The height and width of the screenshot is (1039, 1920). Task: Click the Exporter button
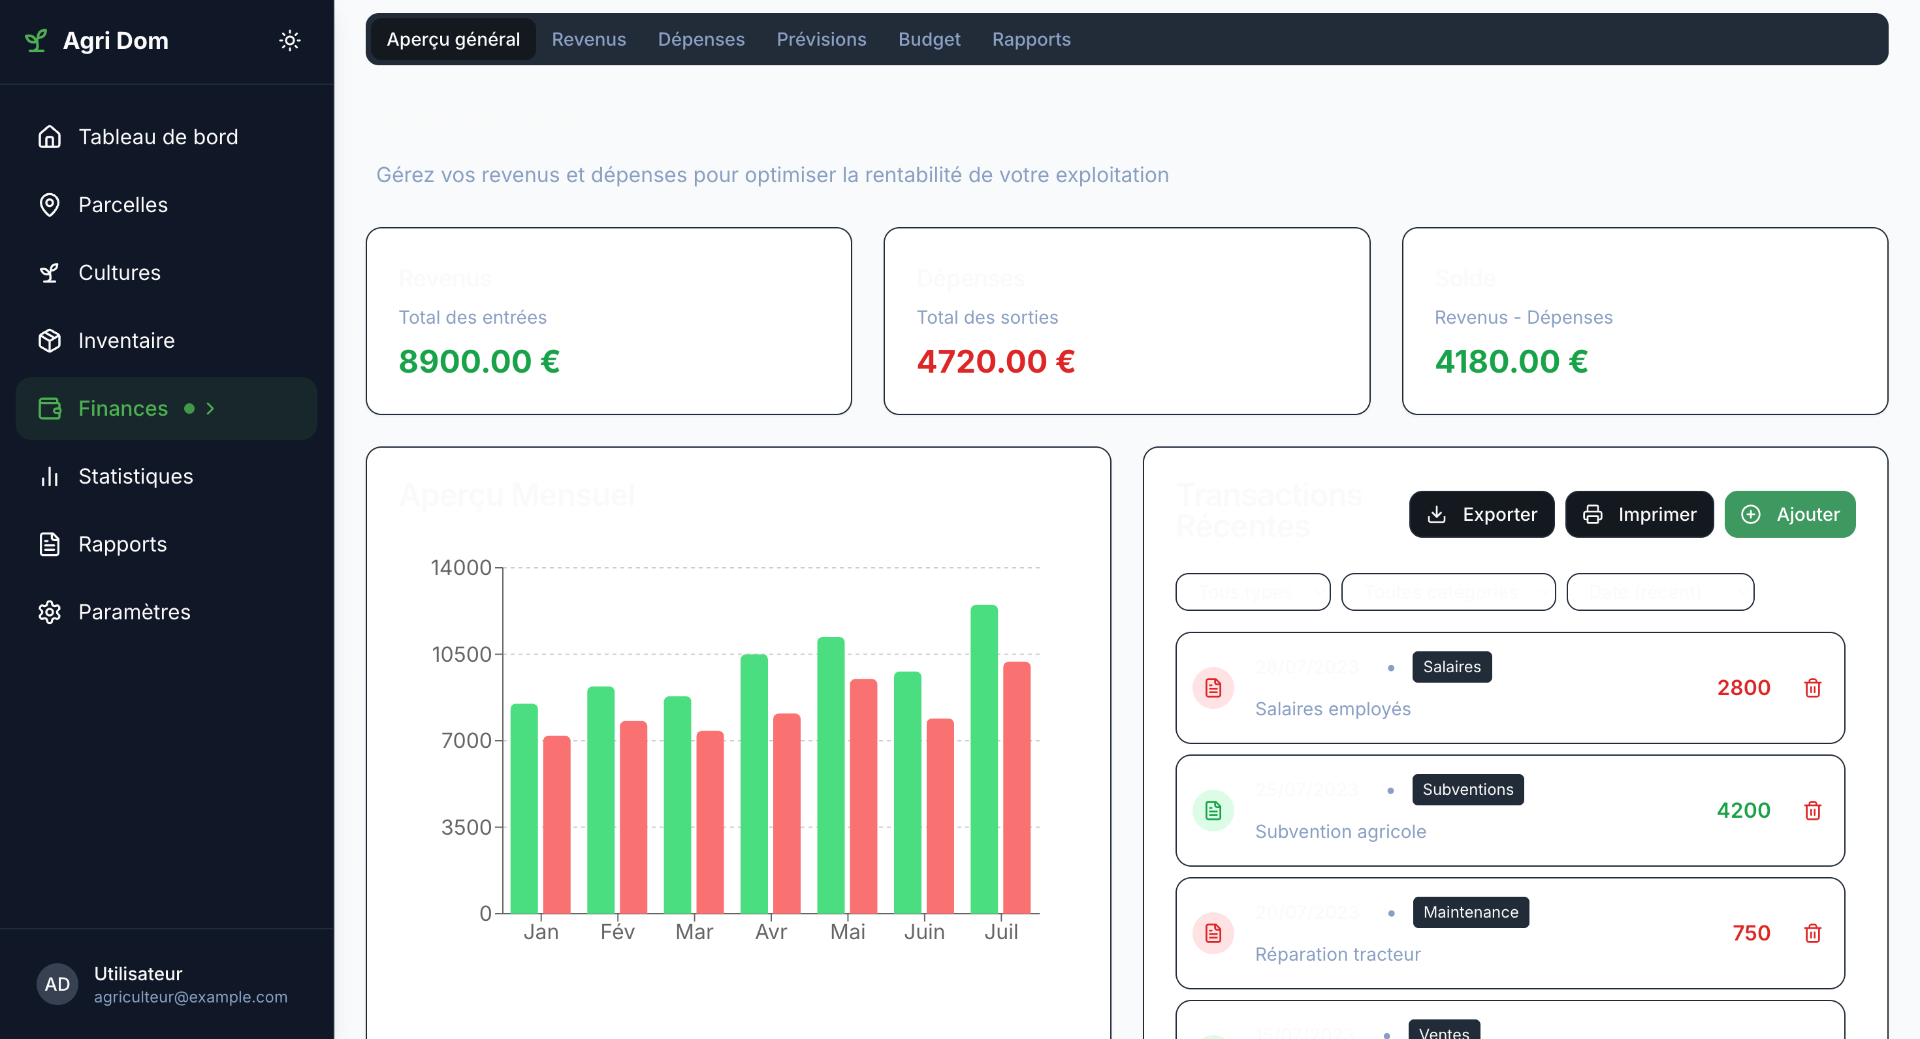(1481, 515)
